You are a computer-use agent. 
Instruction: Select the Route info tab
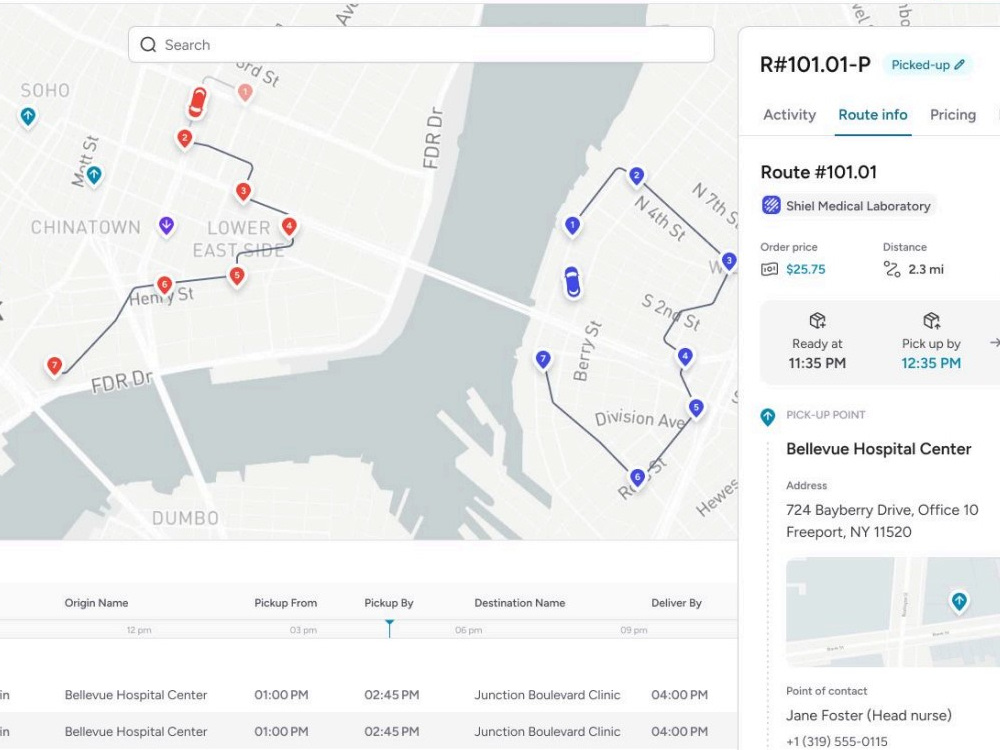pos(872,115)
